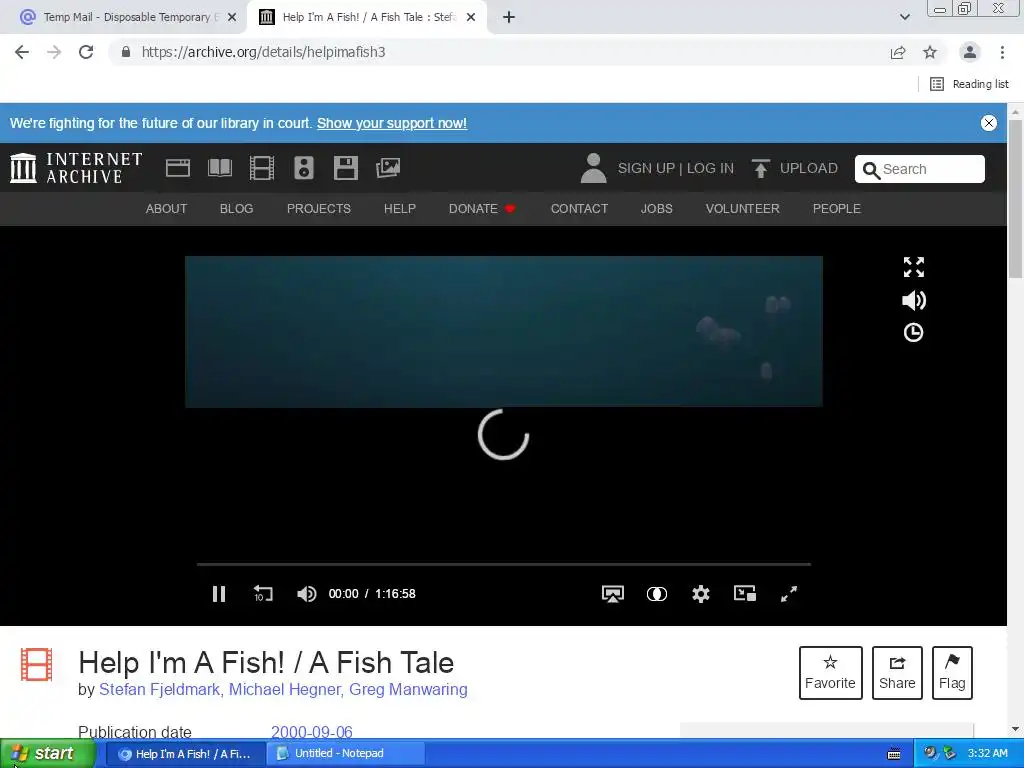The height and width of the screenshot is (768, 1024).
Task: Expand theater mode arrows icon
Action: 914,267
